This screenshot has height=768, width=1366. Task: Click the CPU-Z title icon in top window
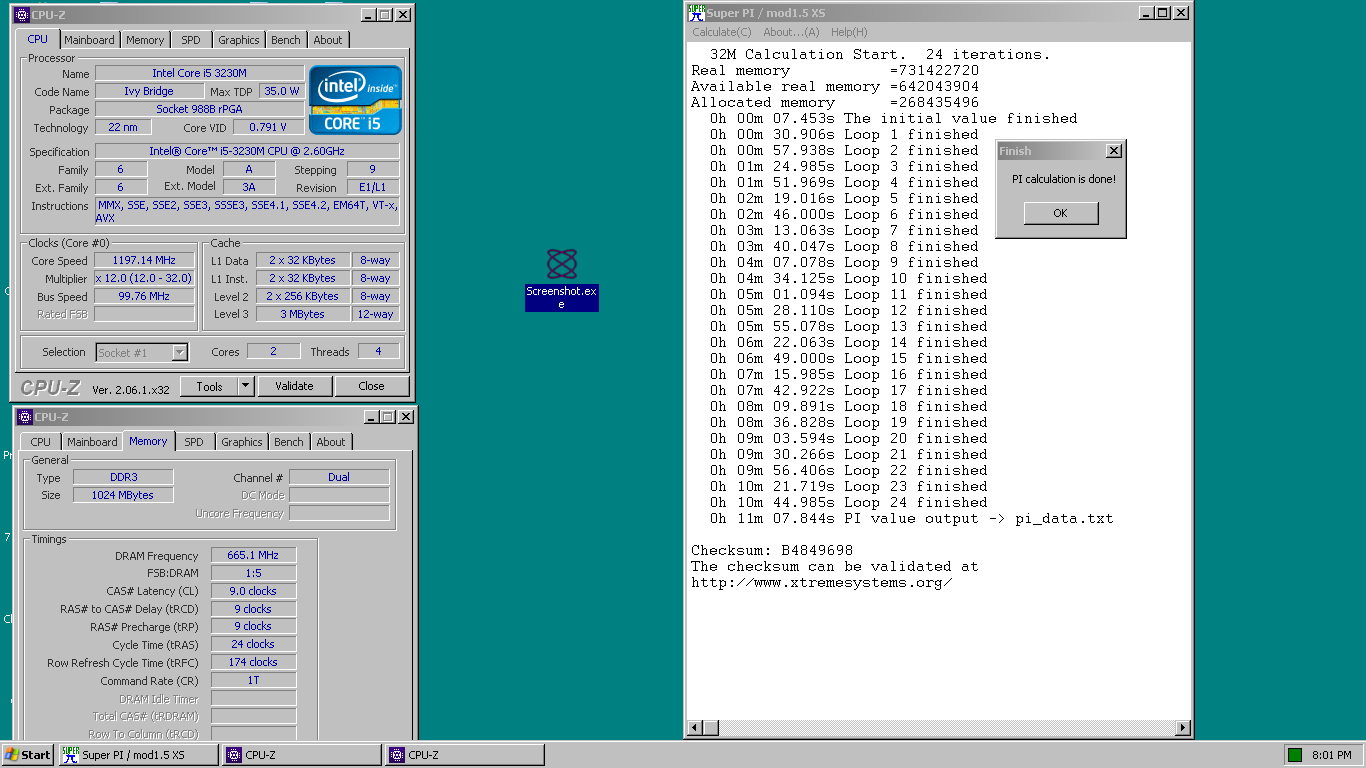coord(23,15)
